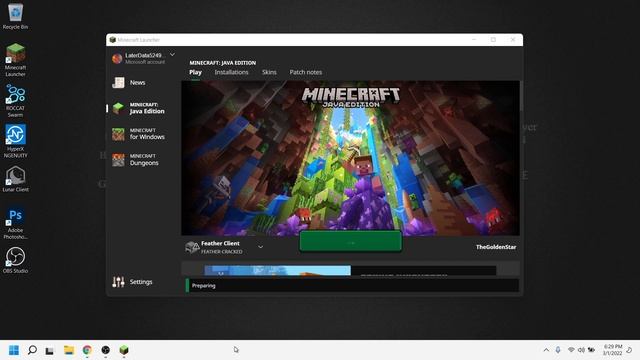Click TheGoldenStar player name
Screen dimensions: 640x360
496,247
